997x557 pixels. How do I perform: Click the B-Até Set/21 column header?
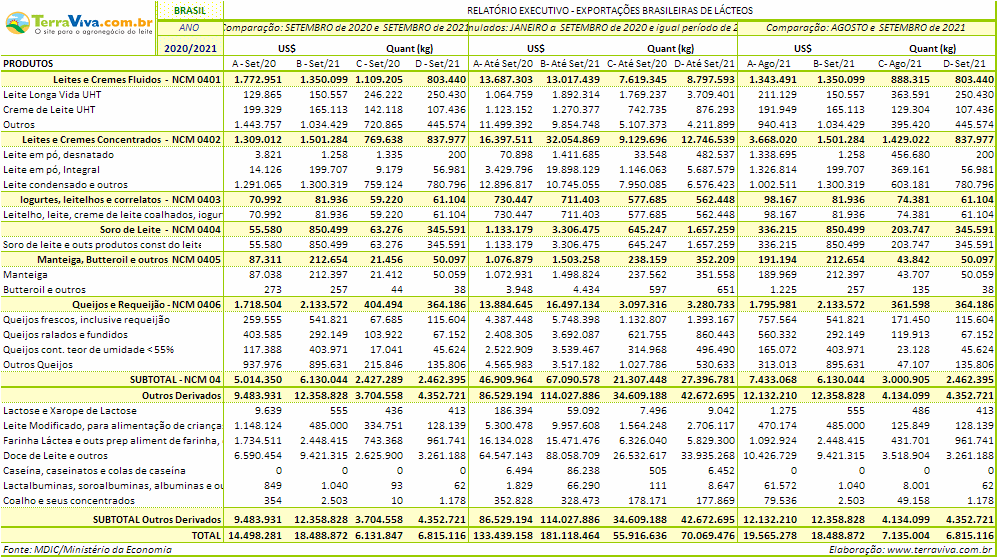point(570,64)
